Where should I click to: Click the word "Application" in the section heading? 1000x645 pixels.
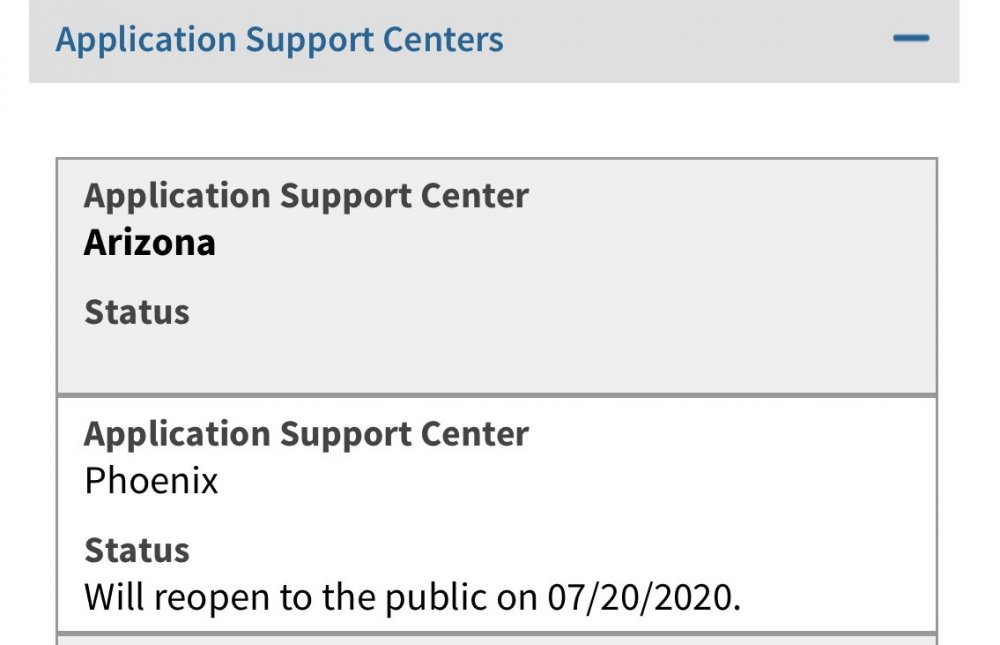pos(146,40)
